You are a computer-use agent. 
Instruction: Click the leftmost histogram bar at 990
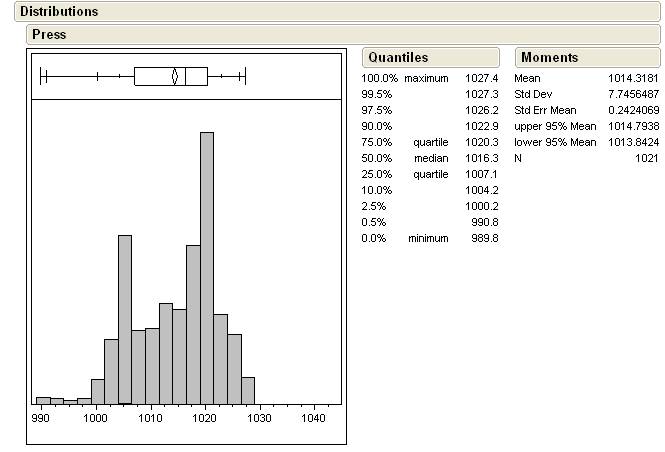click(x=43, y=399)
